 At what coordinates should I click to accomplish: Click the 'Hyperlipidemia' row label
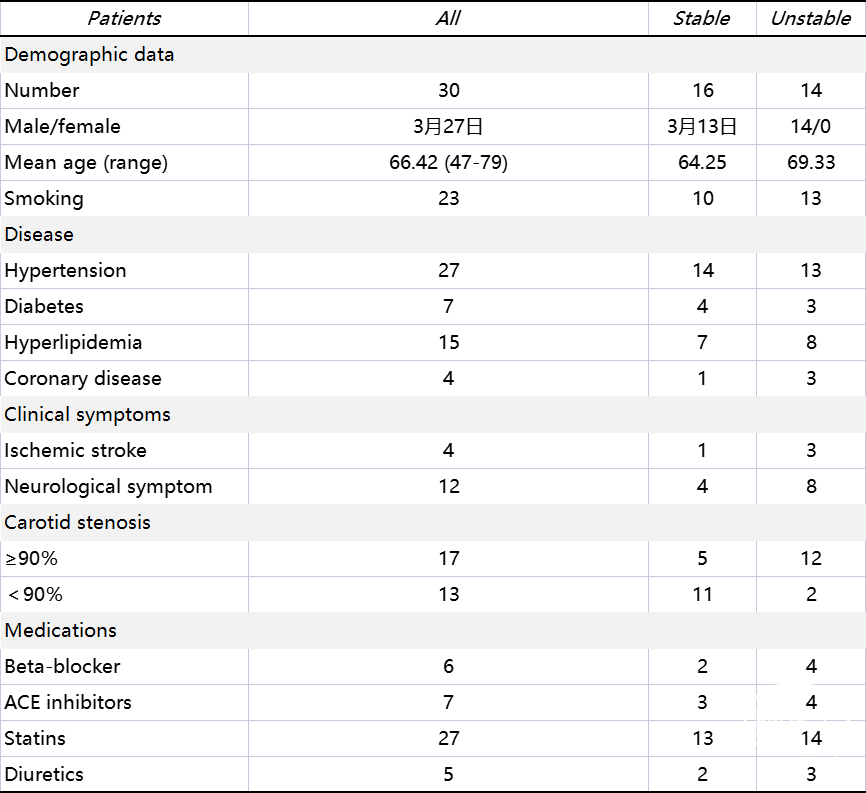[x=73, y=342]
